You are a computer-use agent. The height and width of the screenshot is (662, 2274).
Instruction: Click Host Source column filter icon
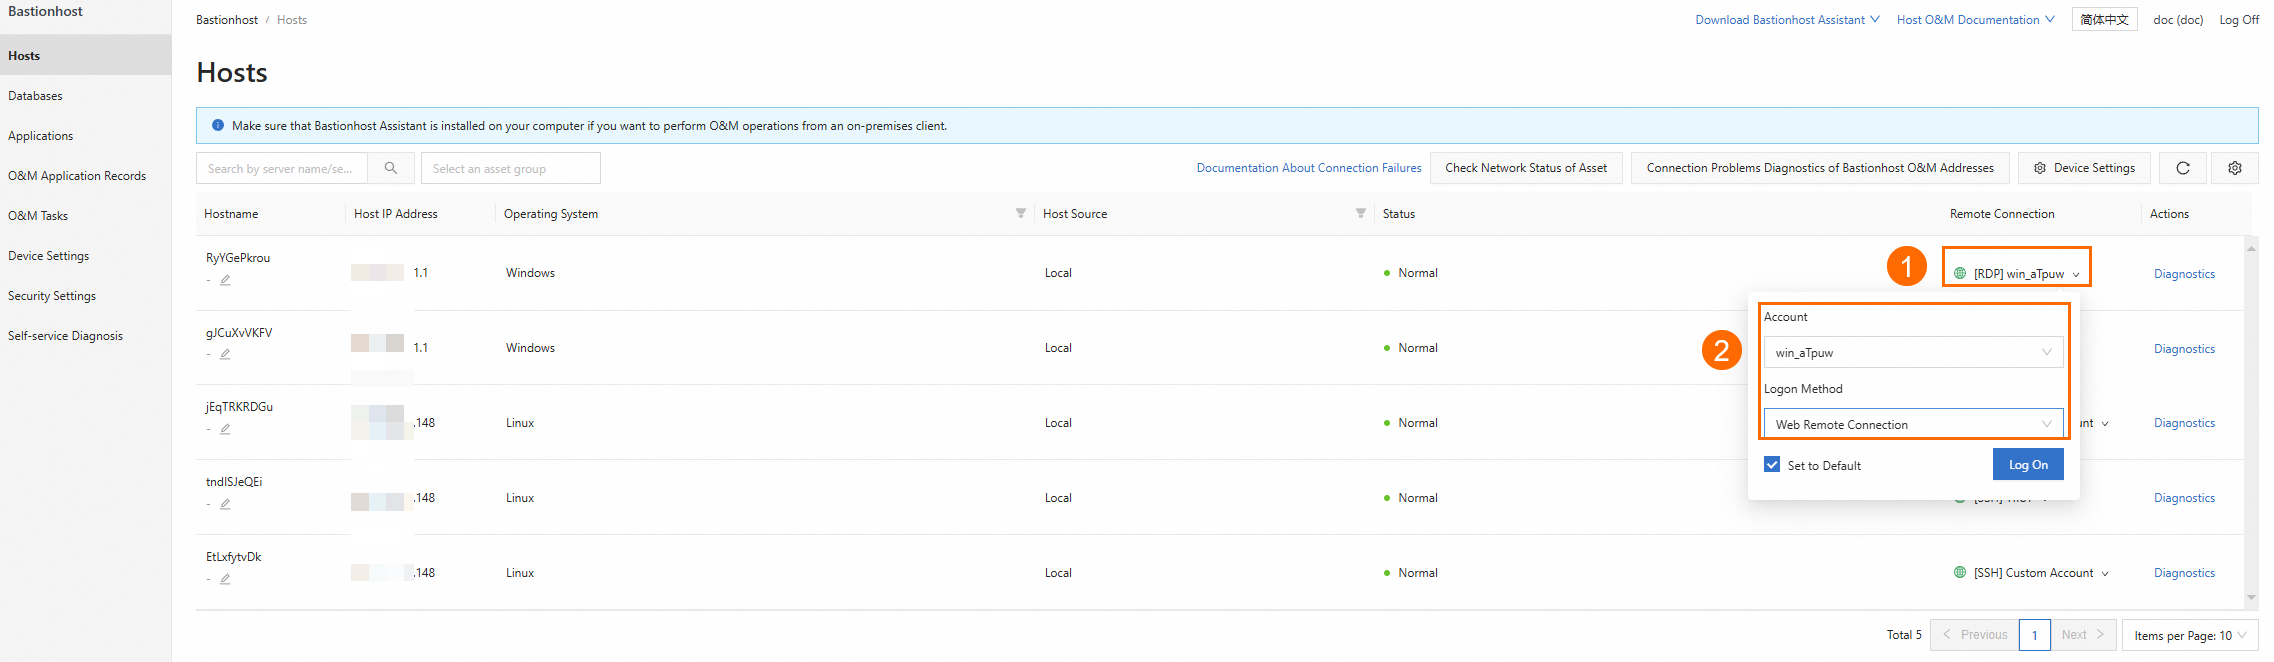point(1360,213)
